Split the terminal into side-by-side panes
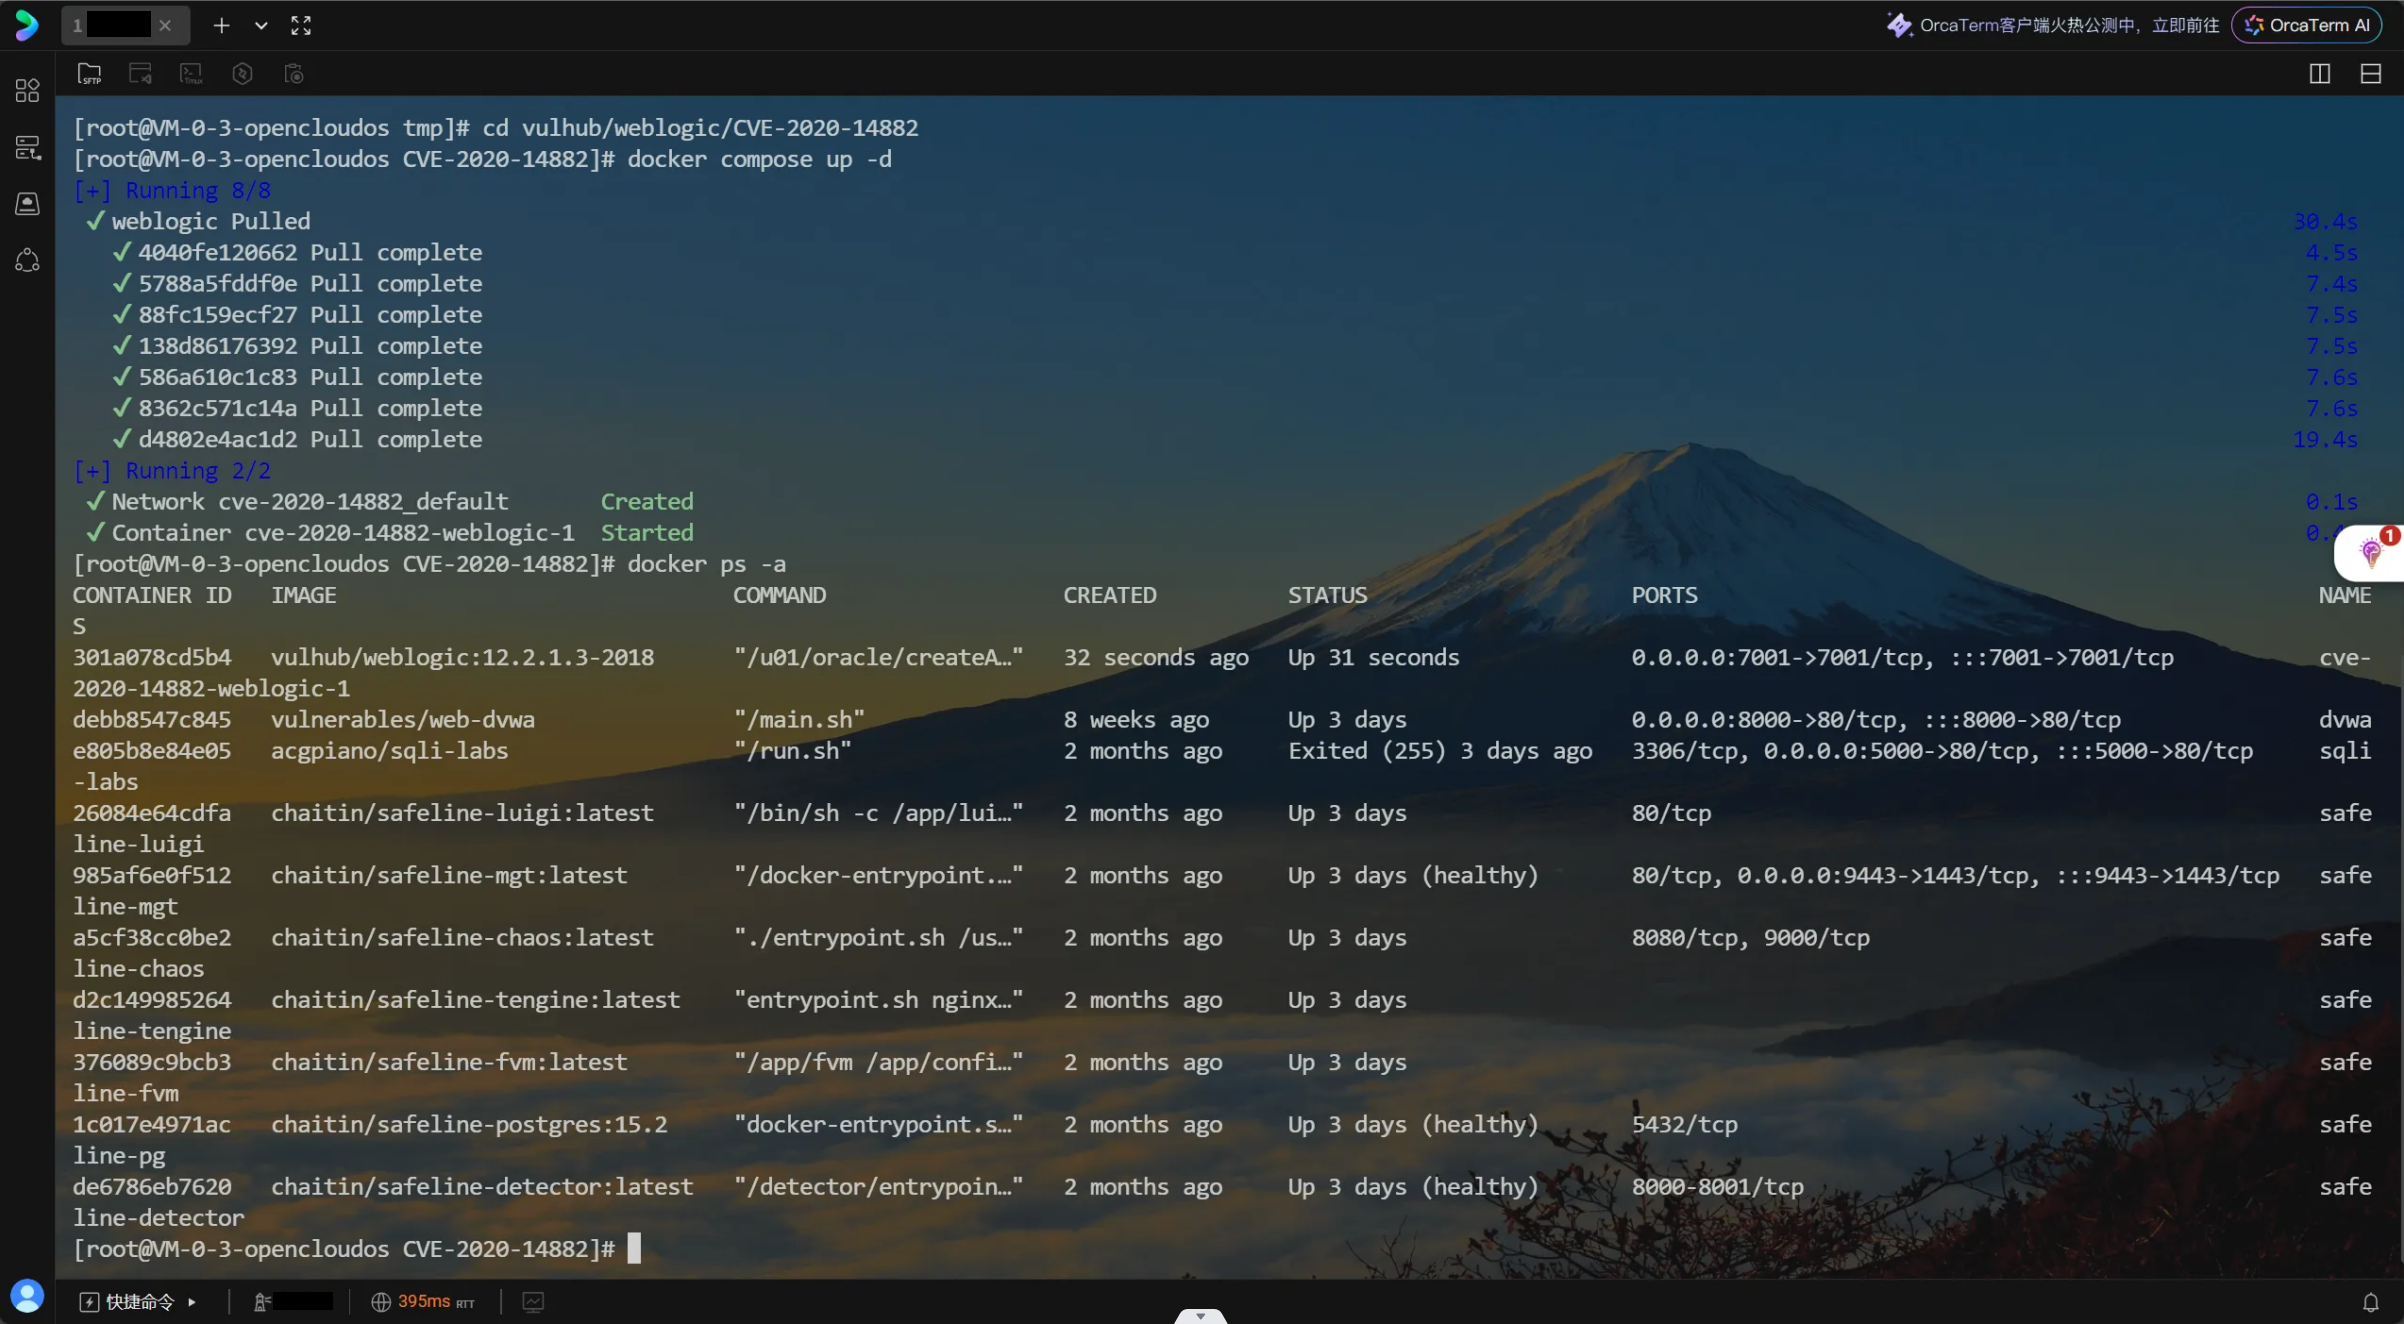Image resolution: width=2404 pixels, height=1324 pixels. click(x=2320, y=73)
